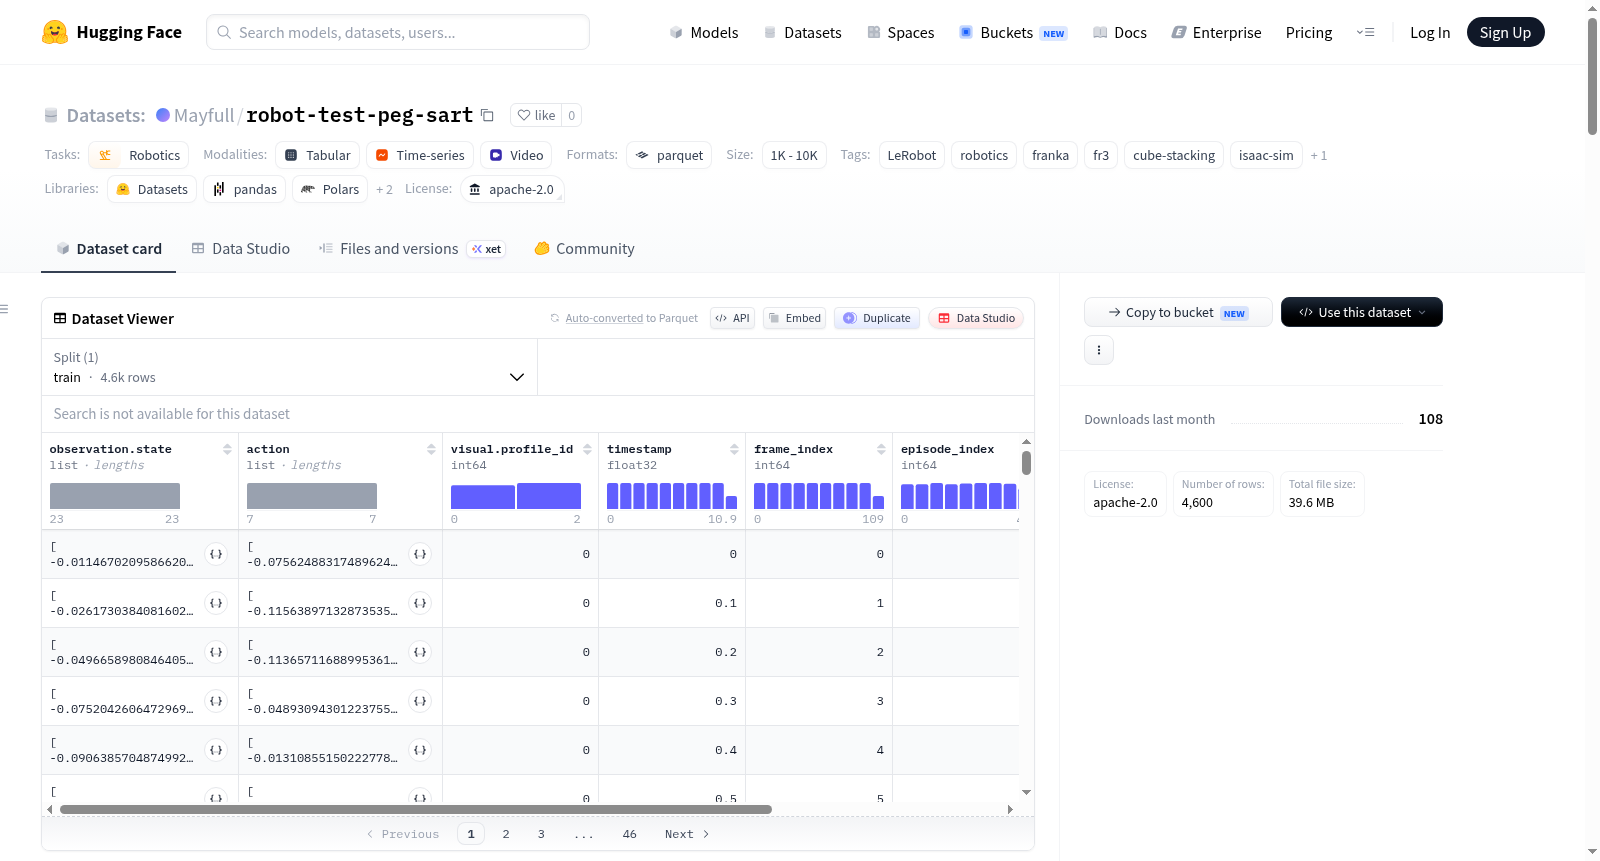Click the like heart button
The height and width of the screenshot is (861, 1600).
pyautogui.click(x=536, y=115)
